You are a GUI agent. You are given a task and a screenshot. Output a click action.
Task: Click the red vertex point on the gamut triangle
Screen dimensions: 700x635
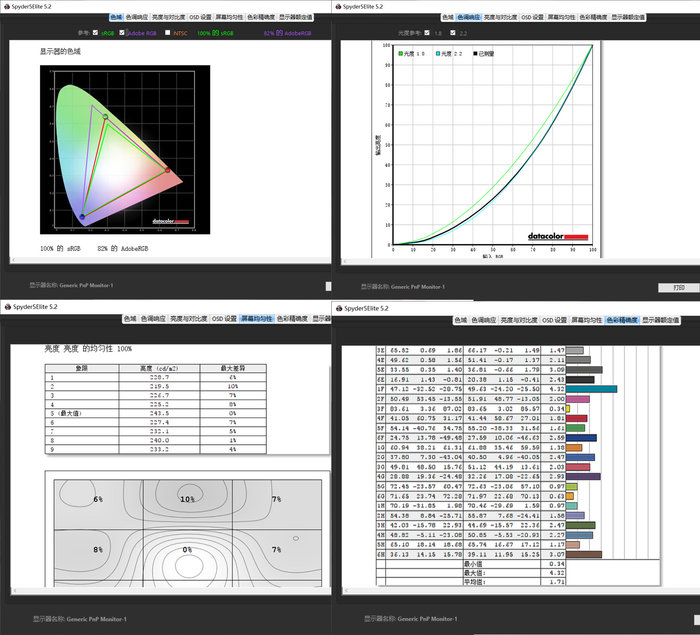click(167, 170)
